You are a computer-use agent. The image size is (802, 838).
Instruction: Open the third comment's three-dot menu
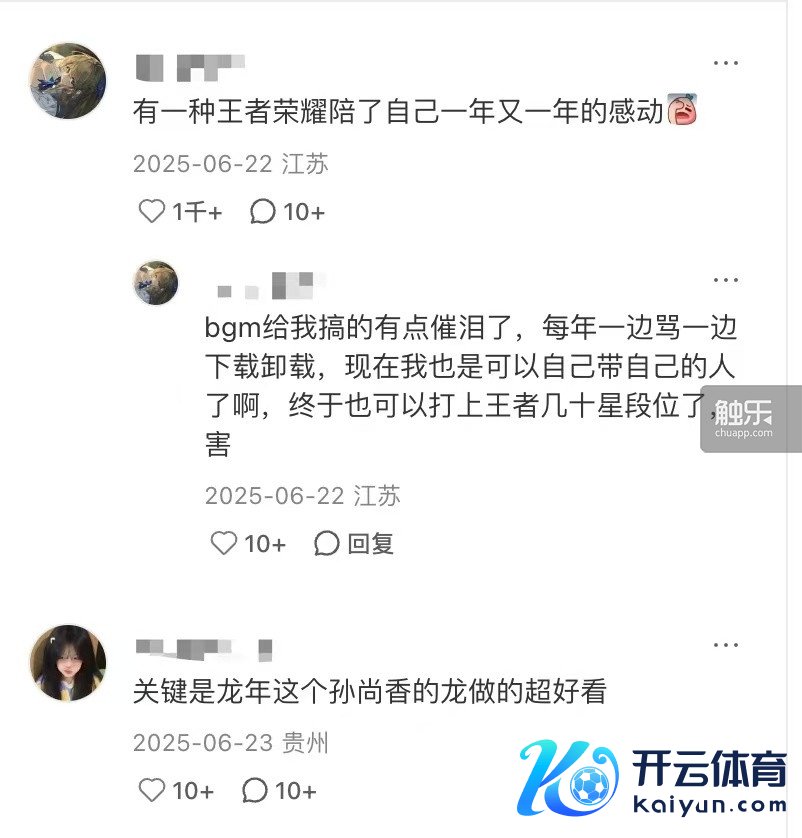click(x=726, y=645)
